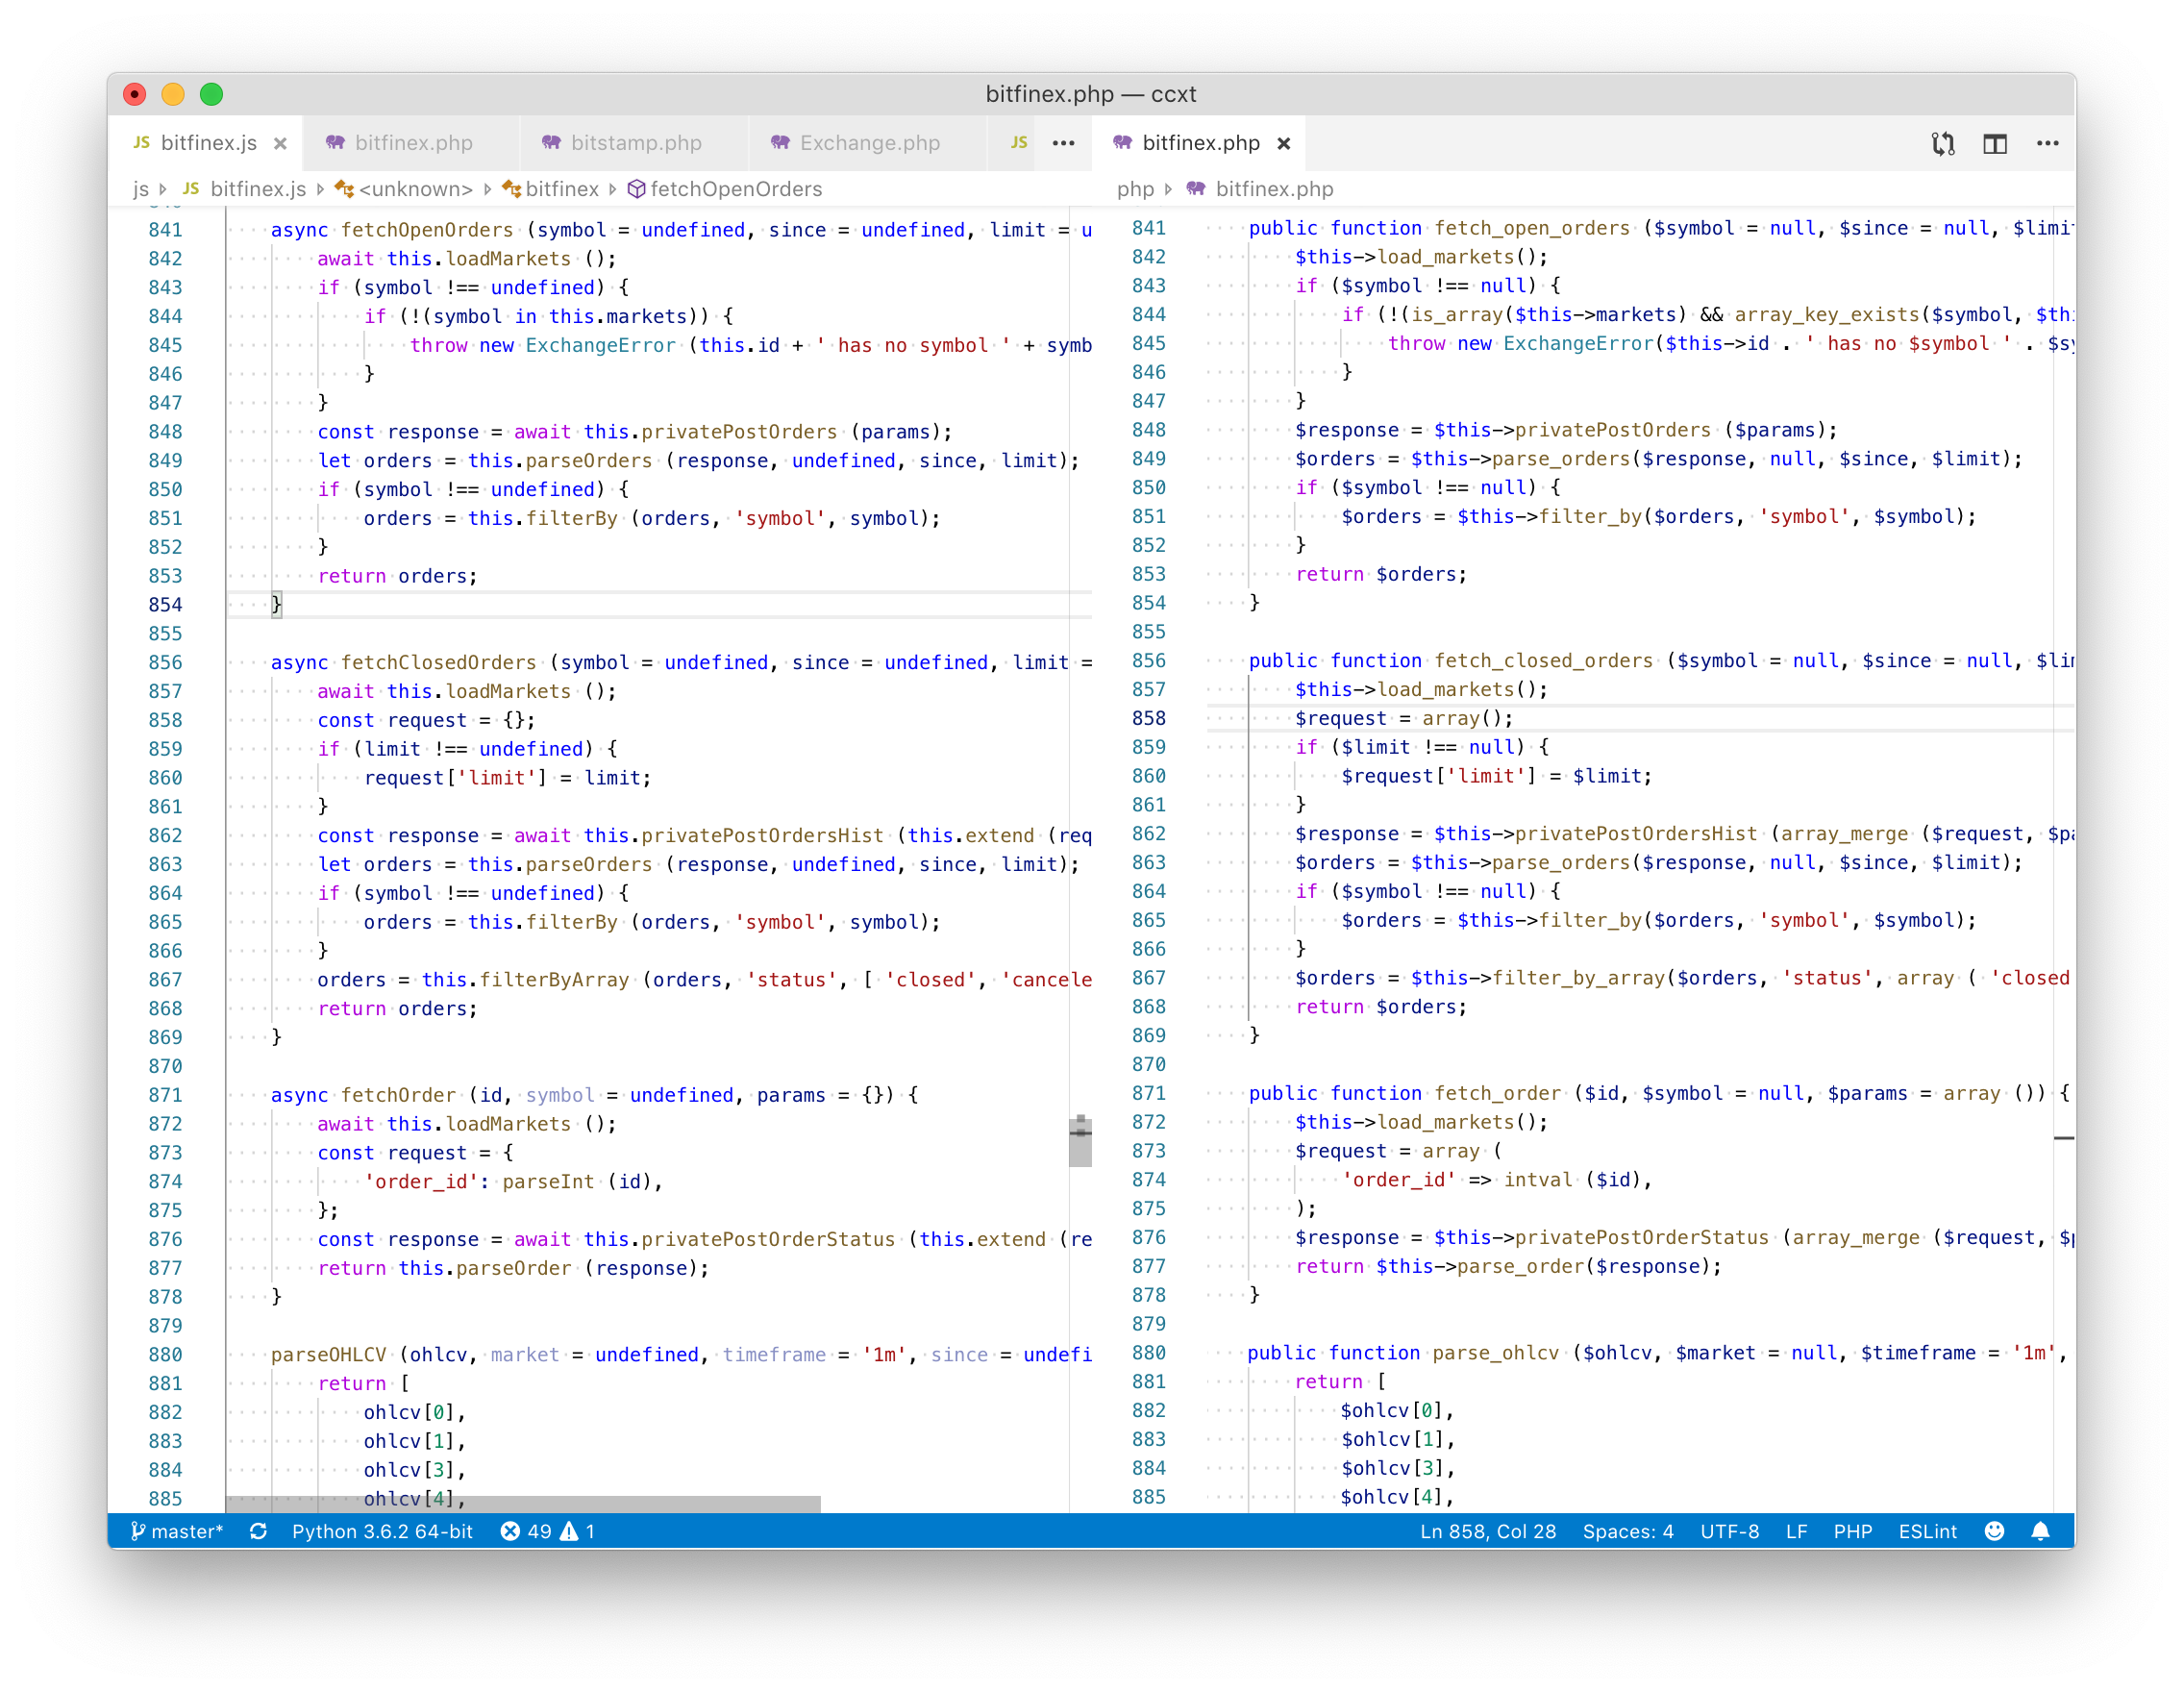
Task: Click privatePostOrderStatus call in left editor
Action: [768, 1239]
